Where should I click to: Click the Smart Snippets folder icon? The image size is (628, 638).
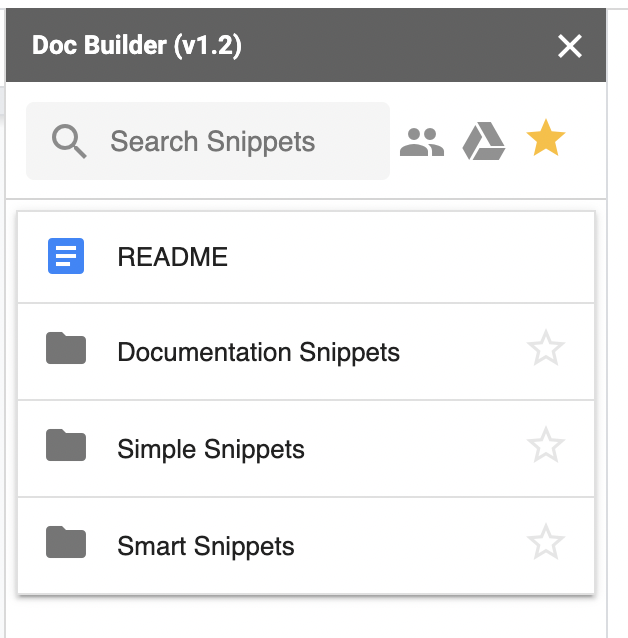pyautogui.click(x=66, y=542)
